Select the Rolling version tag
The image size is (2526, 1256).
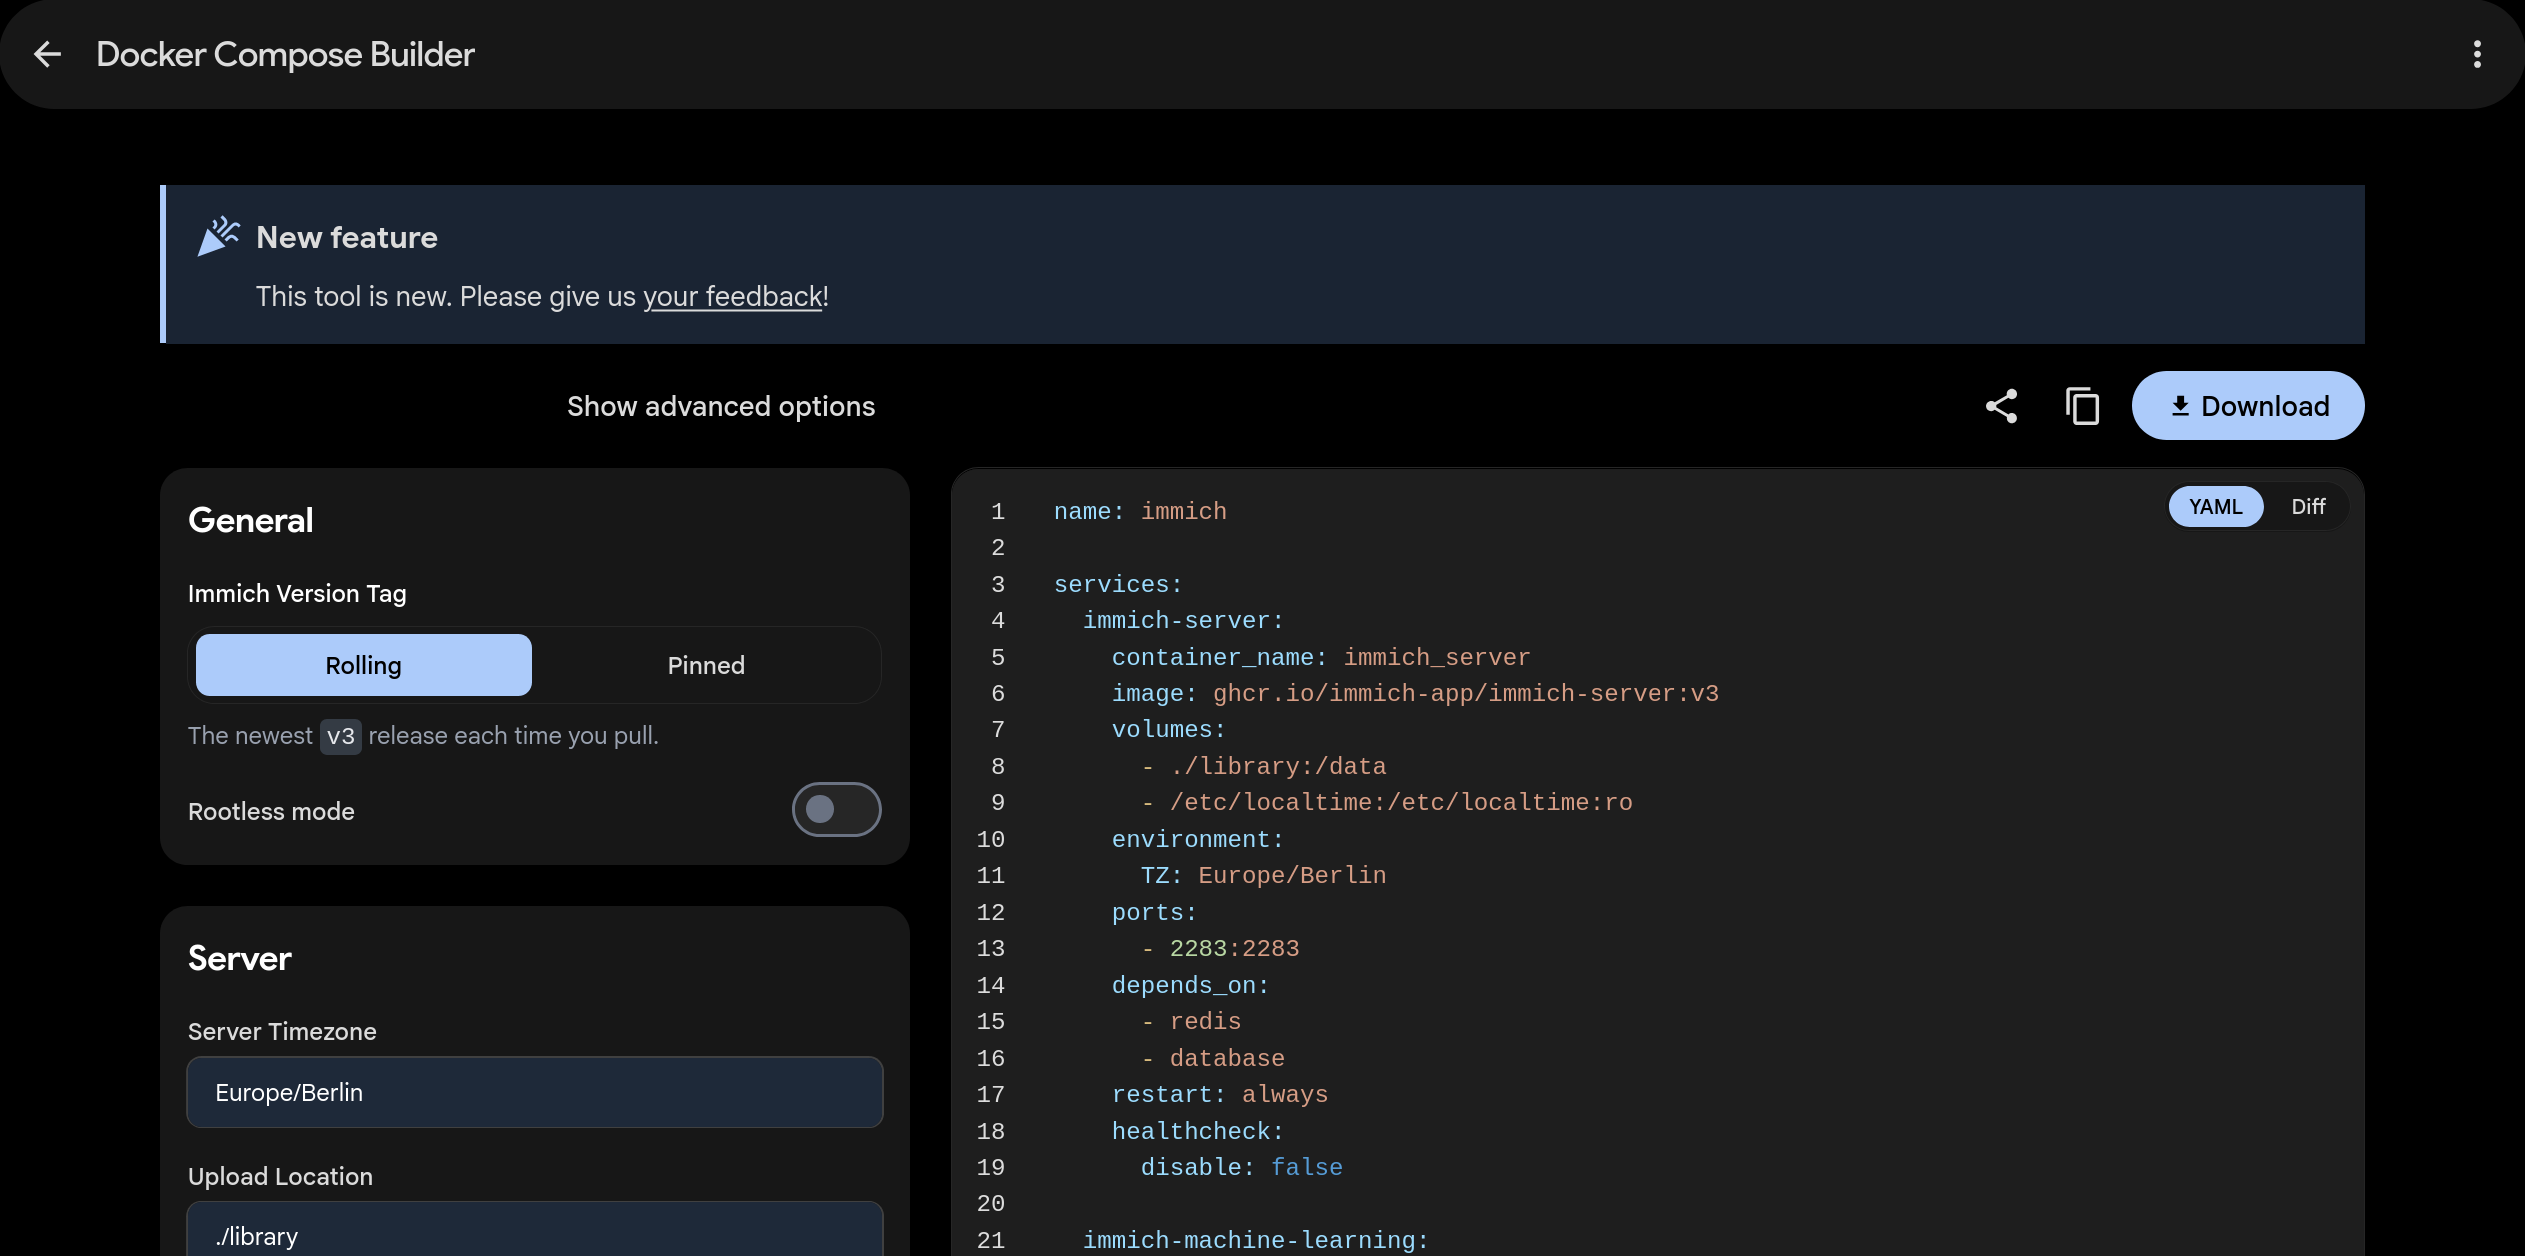(x=364, y=665)
